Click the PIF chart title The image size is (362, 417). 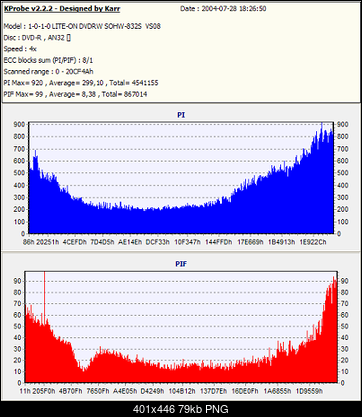pyautogui.click(x=181, y=264)
